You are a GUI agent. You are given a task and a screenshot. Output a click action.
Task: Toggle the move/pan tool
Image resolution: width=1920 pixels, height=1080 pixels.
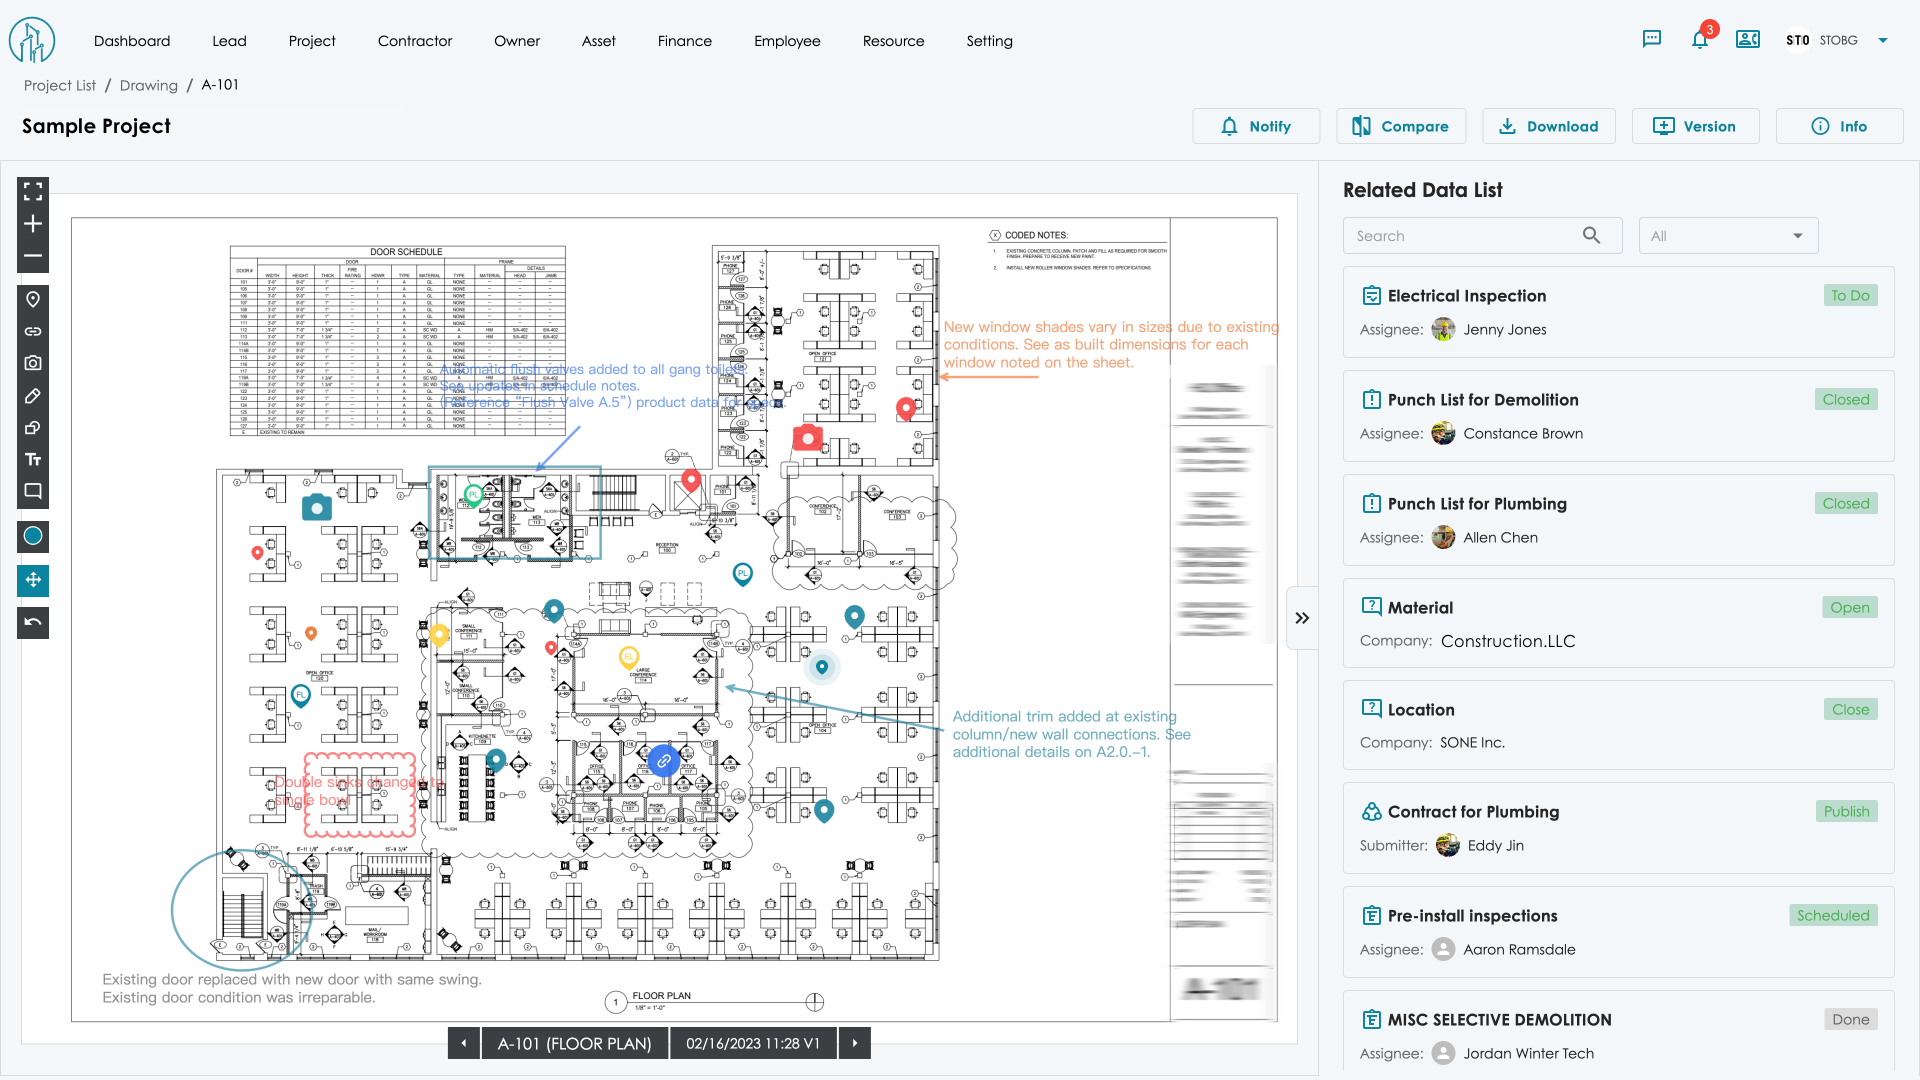(33, 580)
